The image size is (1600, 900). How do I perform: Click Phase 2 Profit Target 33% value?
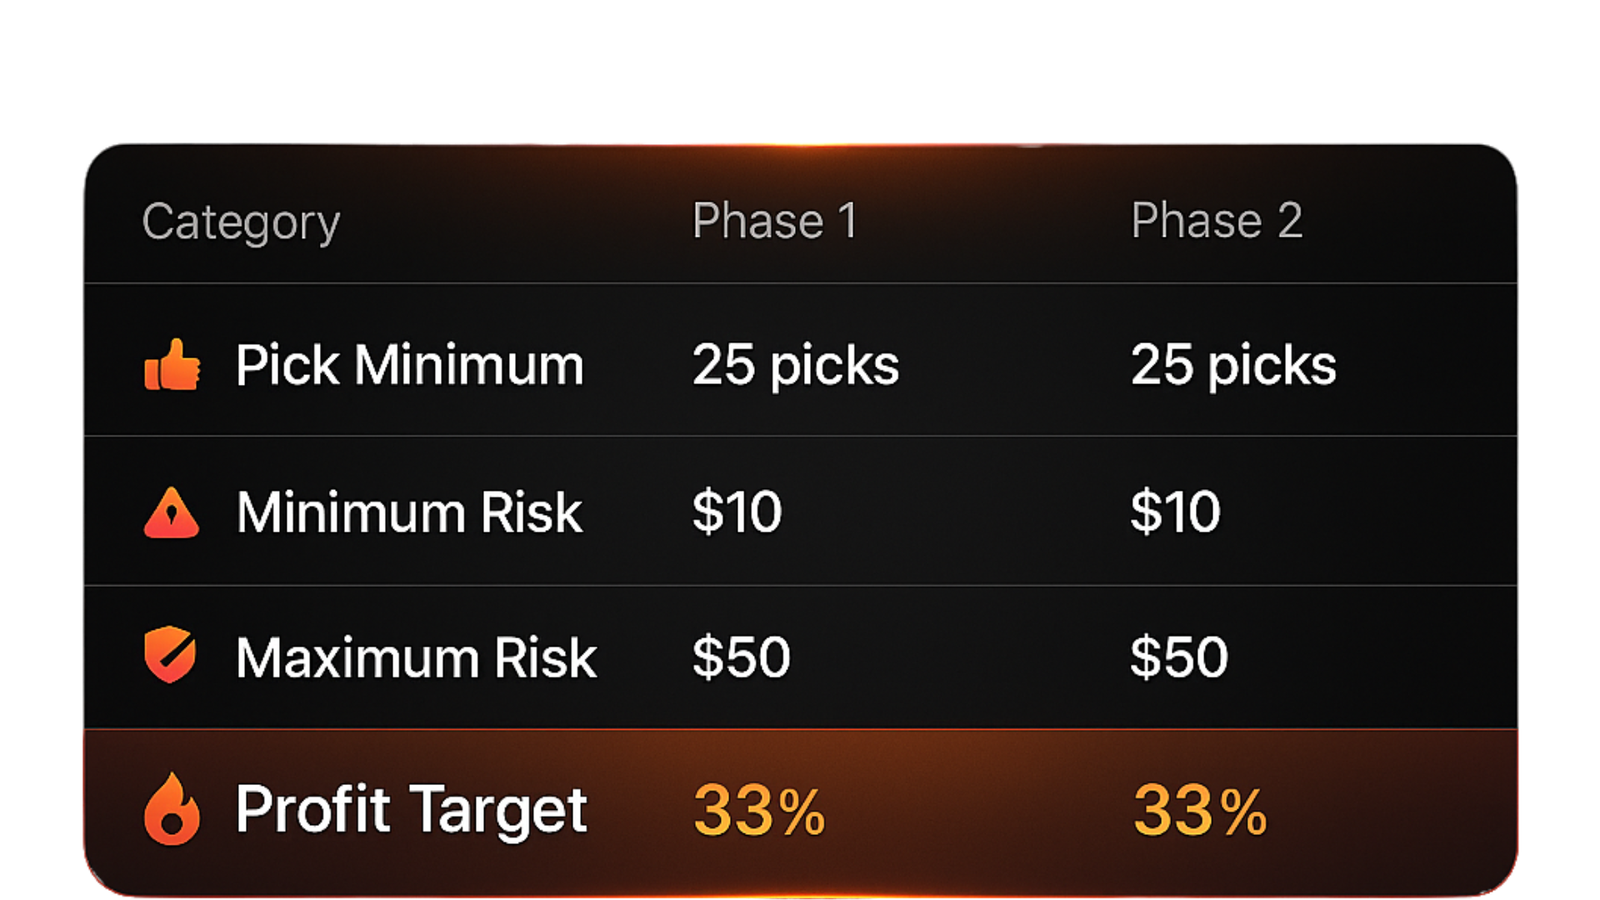point(1200,810)
